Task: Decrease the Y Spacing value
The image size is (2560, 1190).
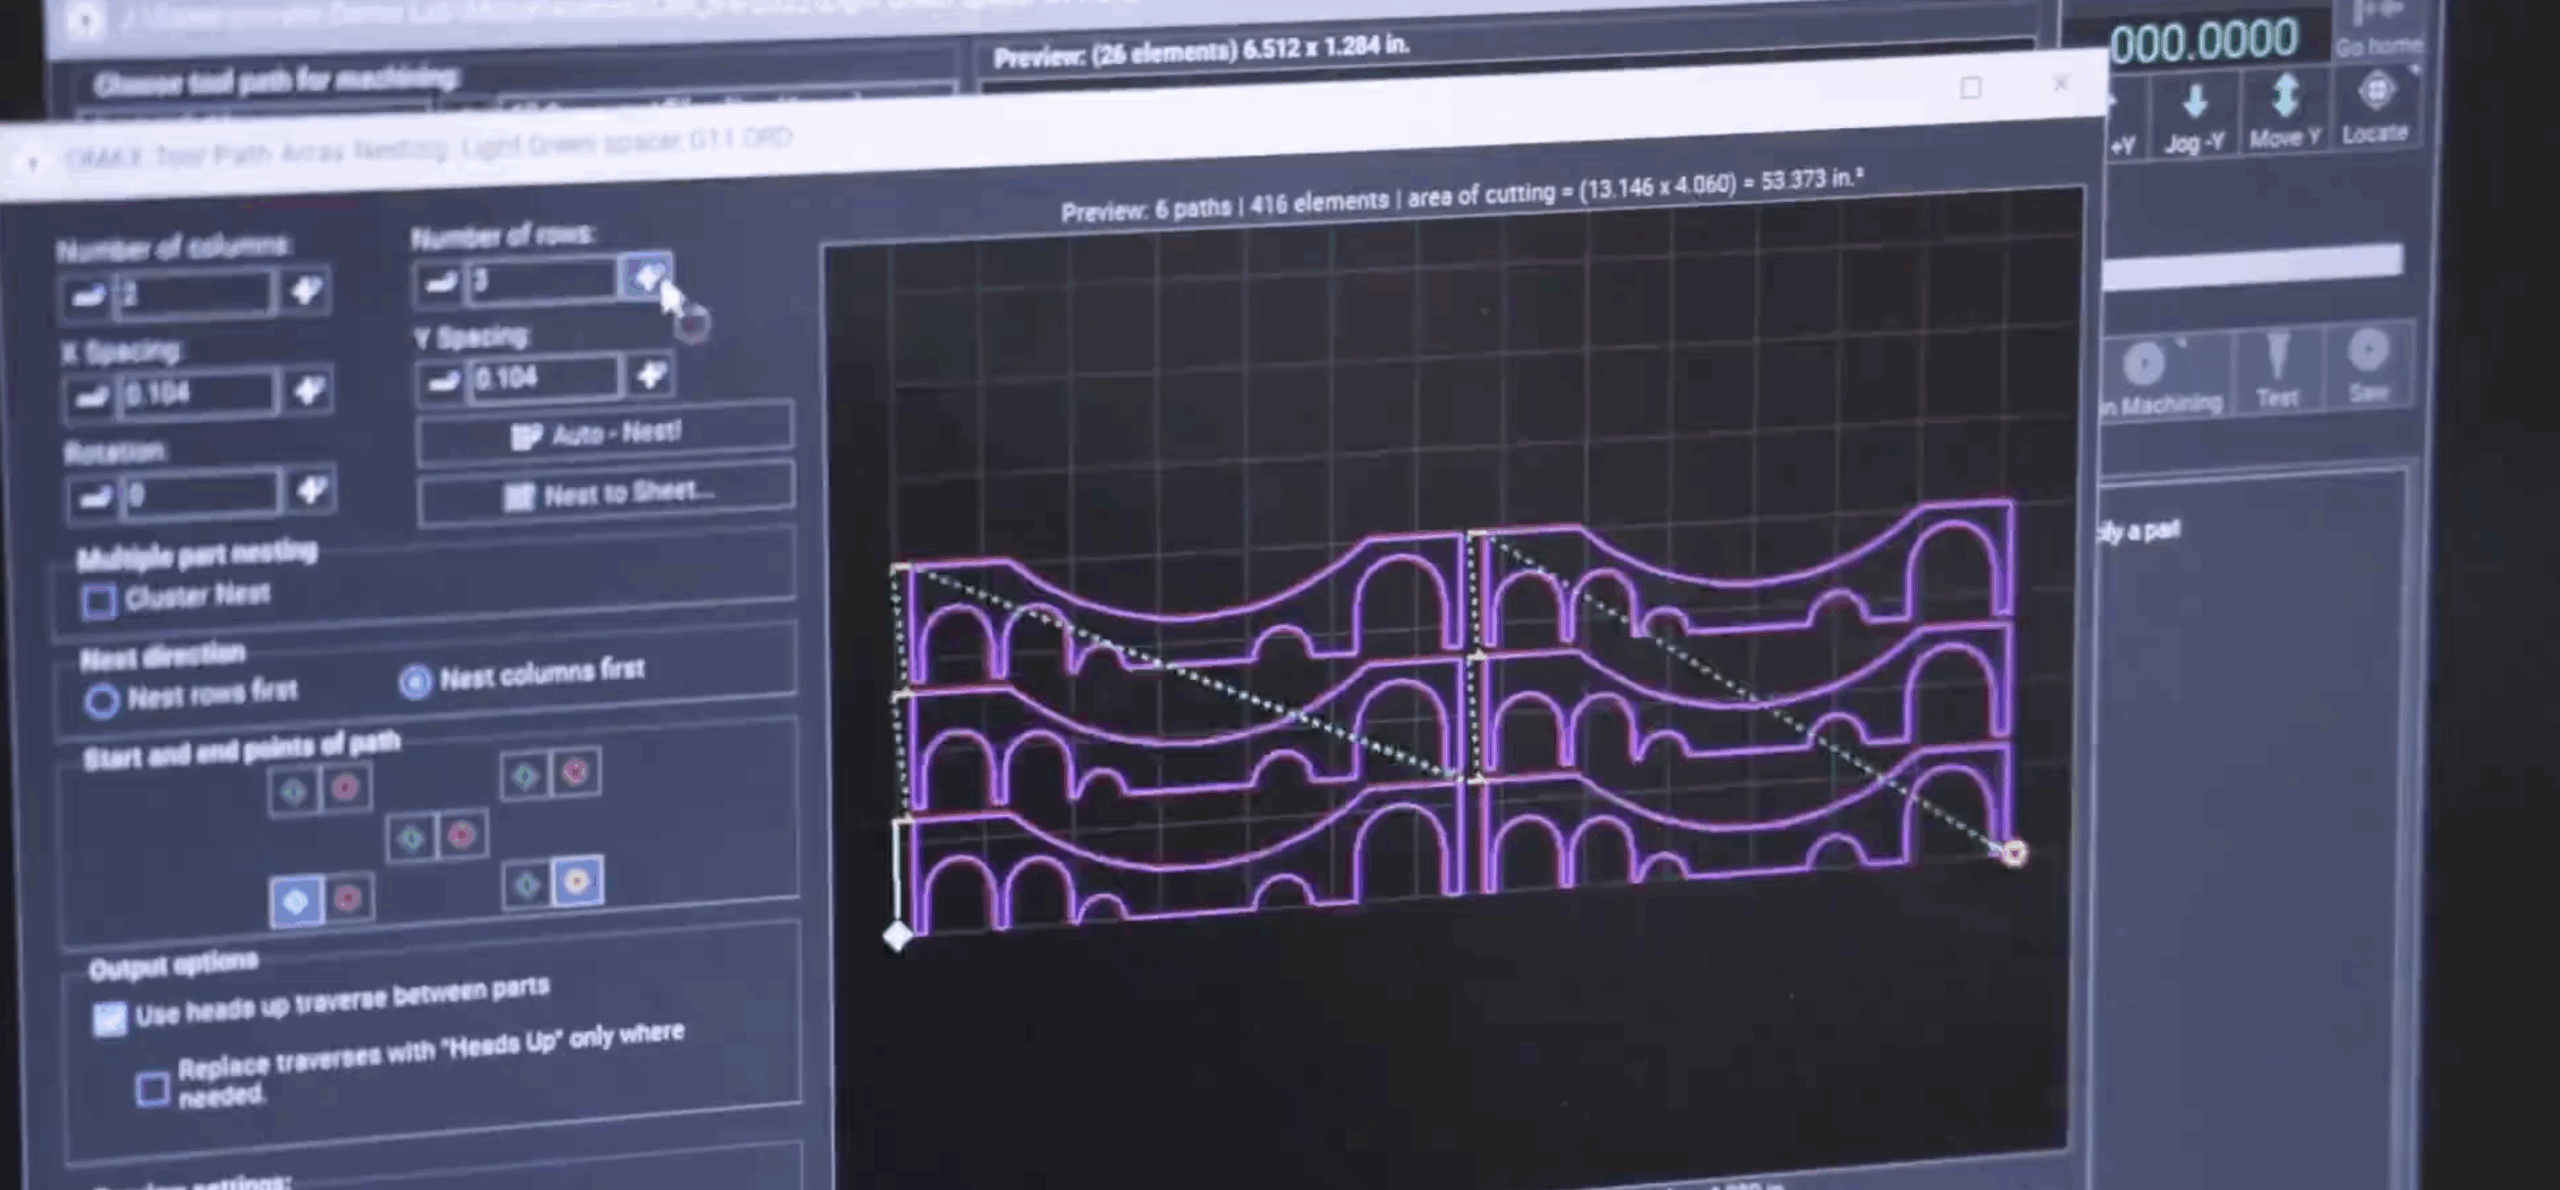Action: click(441, 381)
